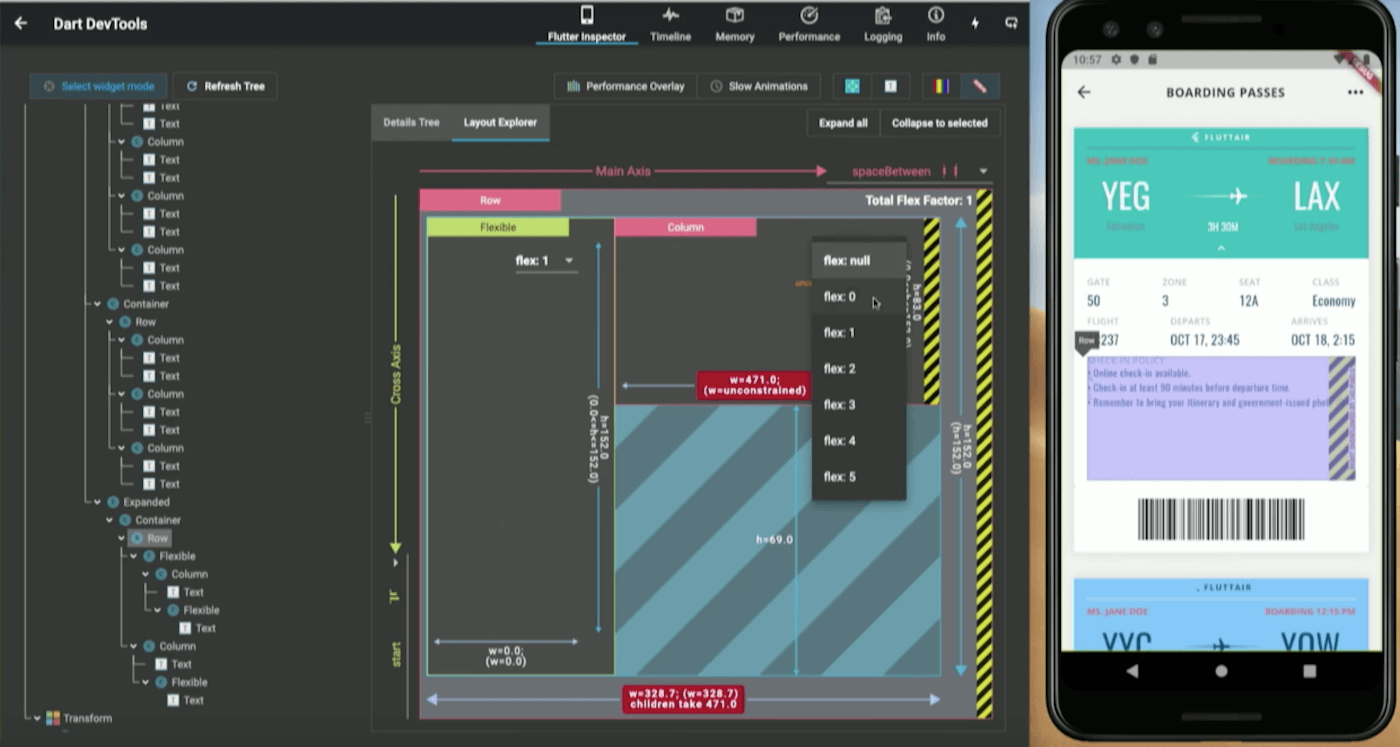Tap the Android back navigation button
Screen dimensions: 1400x747
tap(1132, 671)
